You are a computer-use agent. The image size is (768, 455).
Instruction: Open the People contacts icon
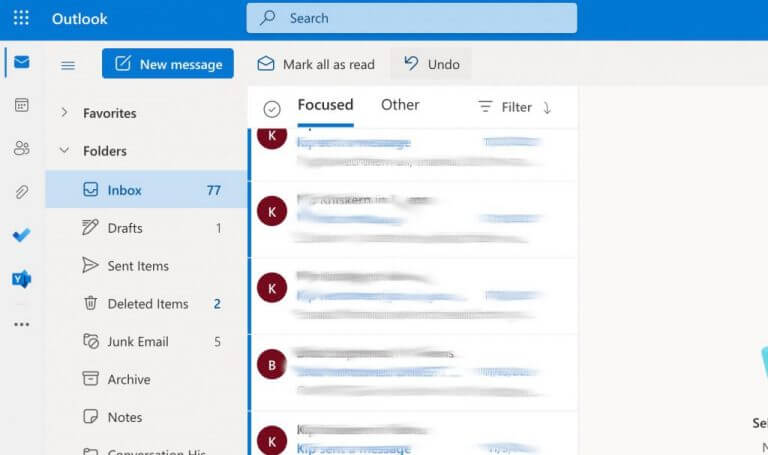[22, 148]
